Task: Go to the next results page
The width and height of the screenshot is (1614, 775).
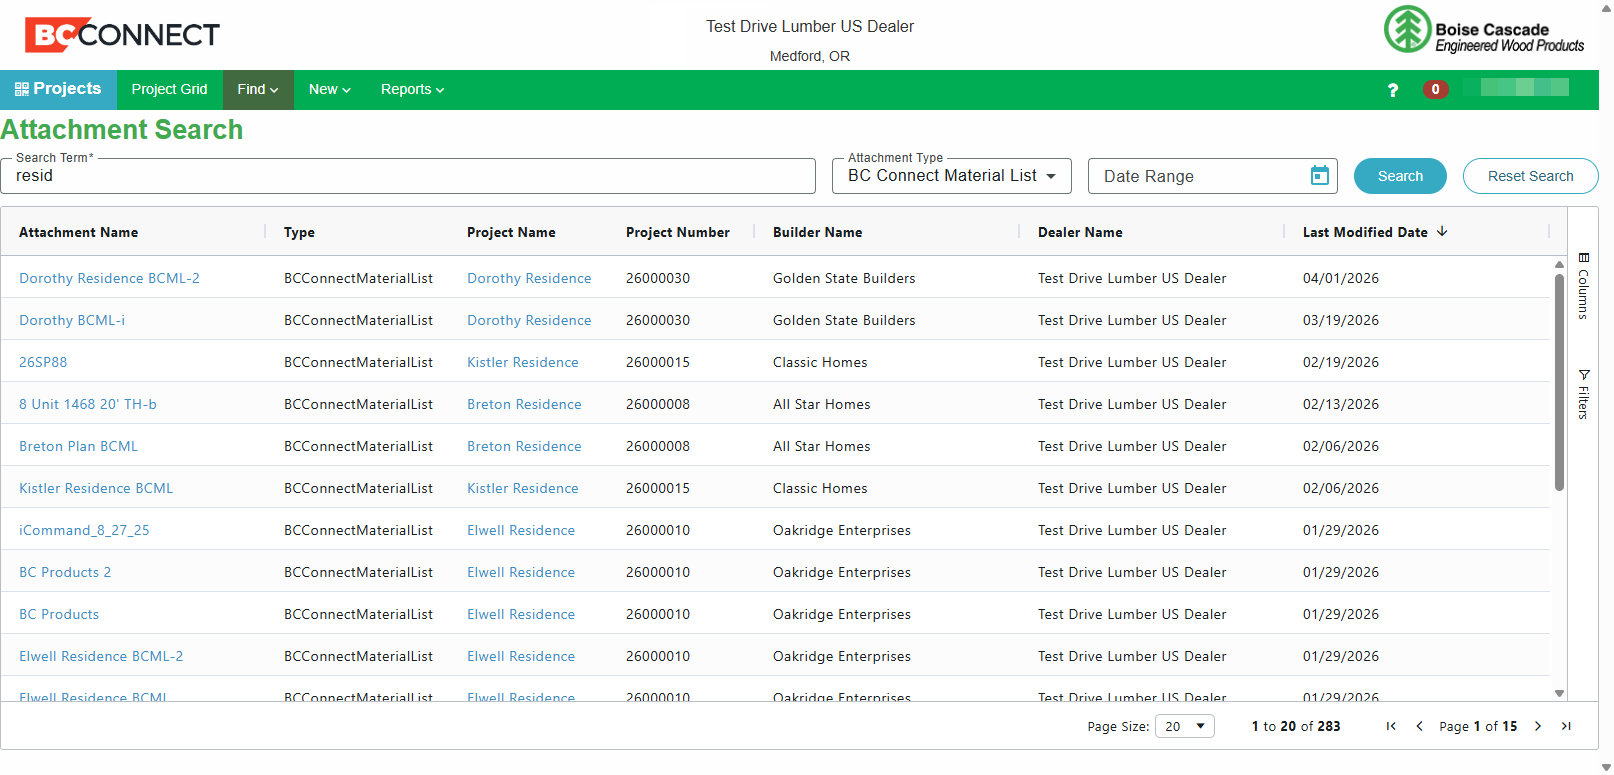Action: click(1538, 726)
